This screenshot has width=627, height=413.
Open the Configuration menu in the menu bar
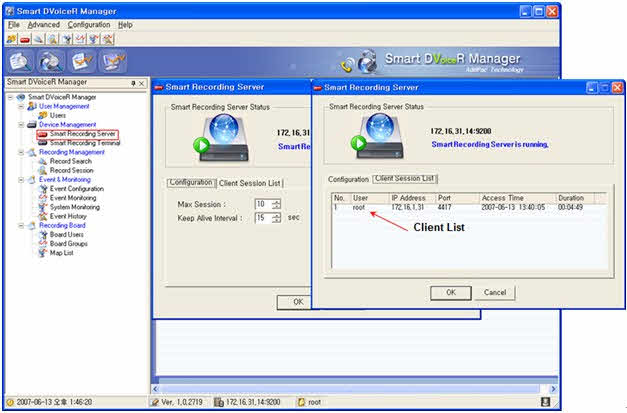click(89, 24)
